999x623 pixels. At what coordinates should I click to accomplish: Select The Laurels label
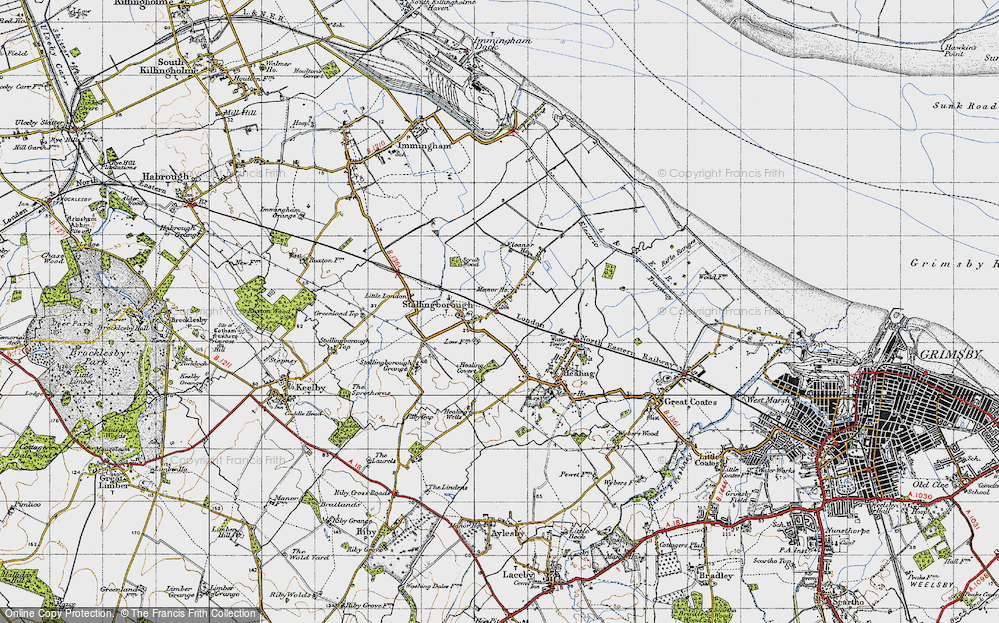click(385, 458)
